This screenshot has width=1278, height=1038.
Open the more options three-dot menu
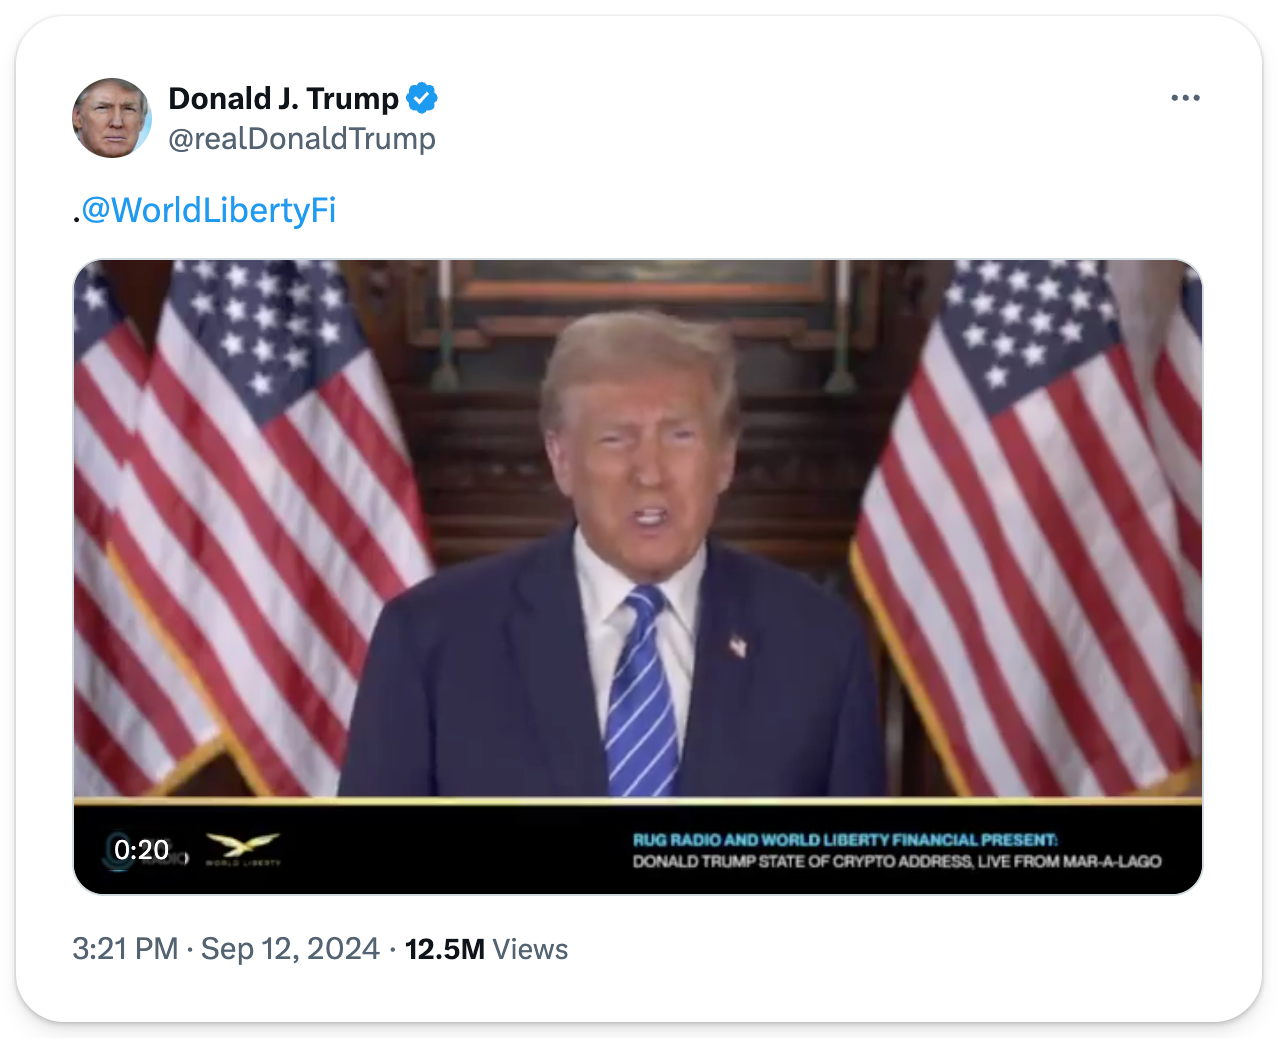pyautogui.click(x=1185, y=98)
